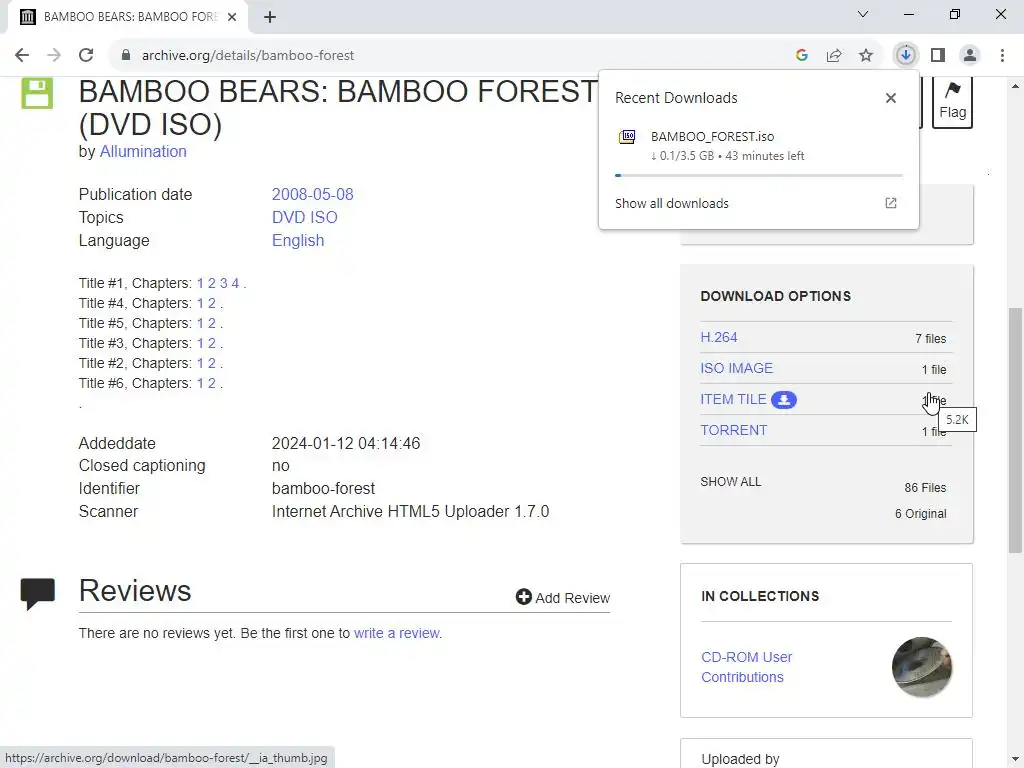Download the TORRENT option
The height and width of the screenshot is (768, 1024).
(x=733, y=430)
